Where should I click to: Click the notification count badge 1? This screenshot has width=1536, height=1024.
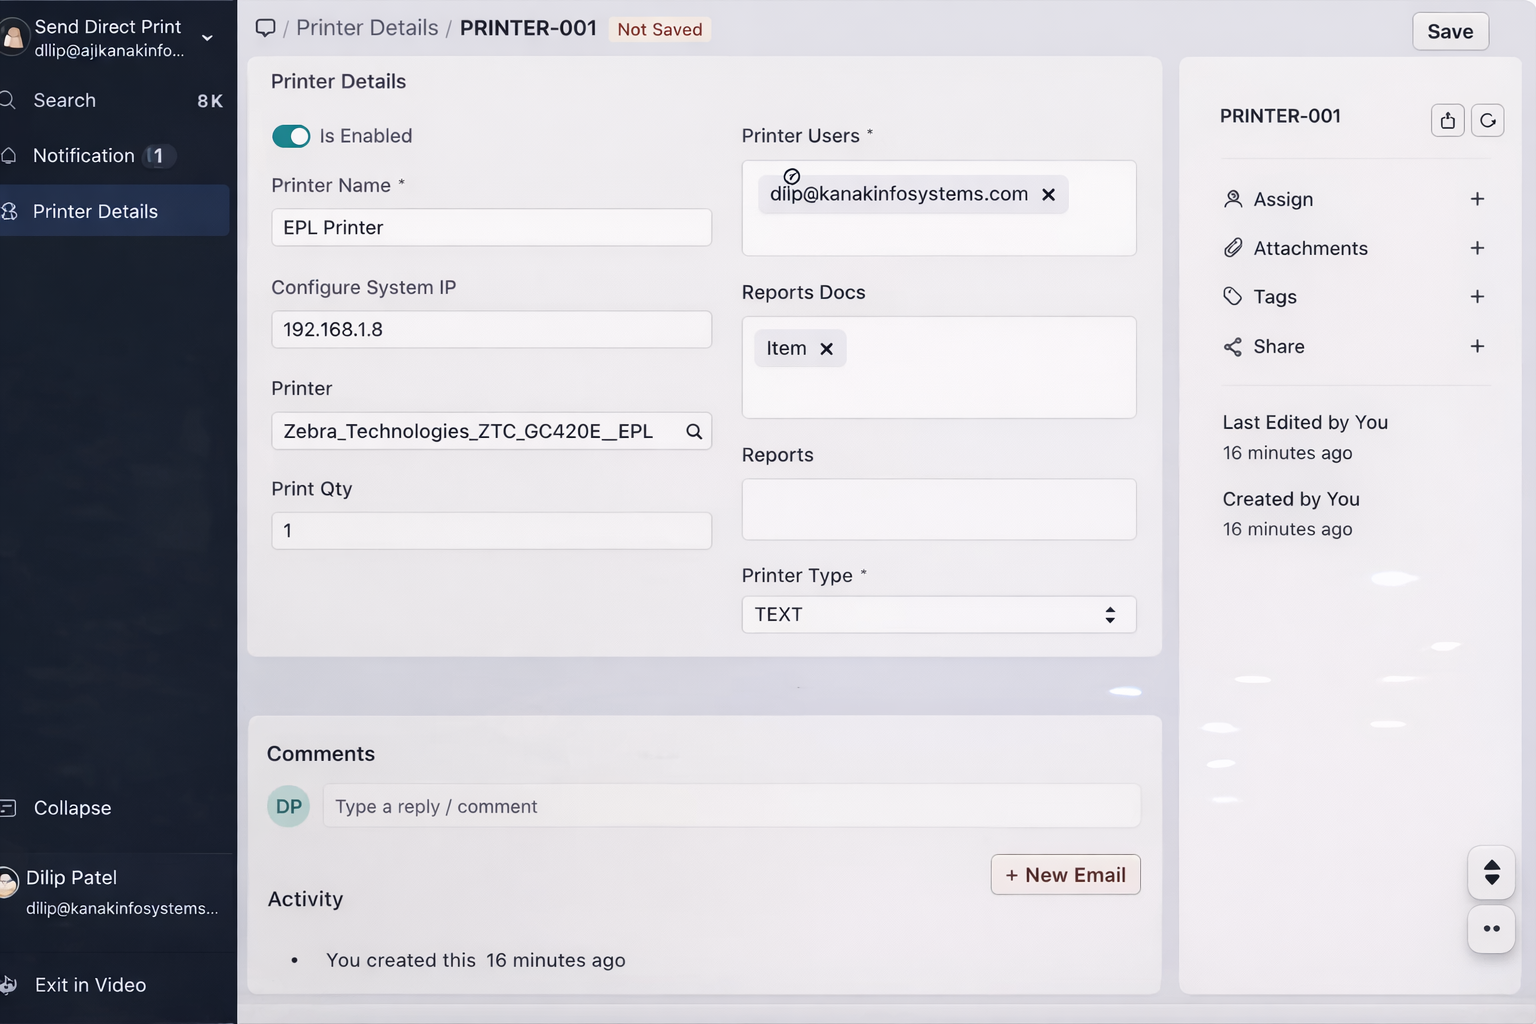tap(158, 156)
